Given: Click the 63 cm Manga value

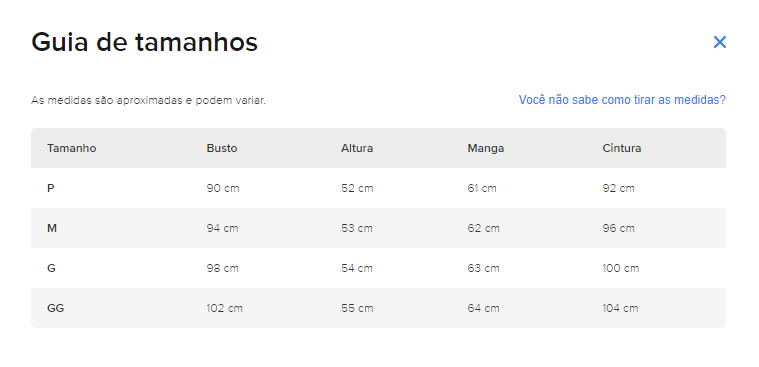Looking at the screenshot, I should click(483, 268).
